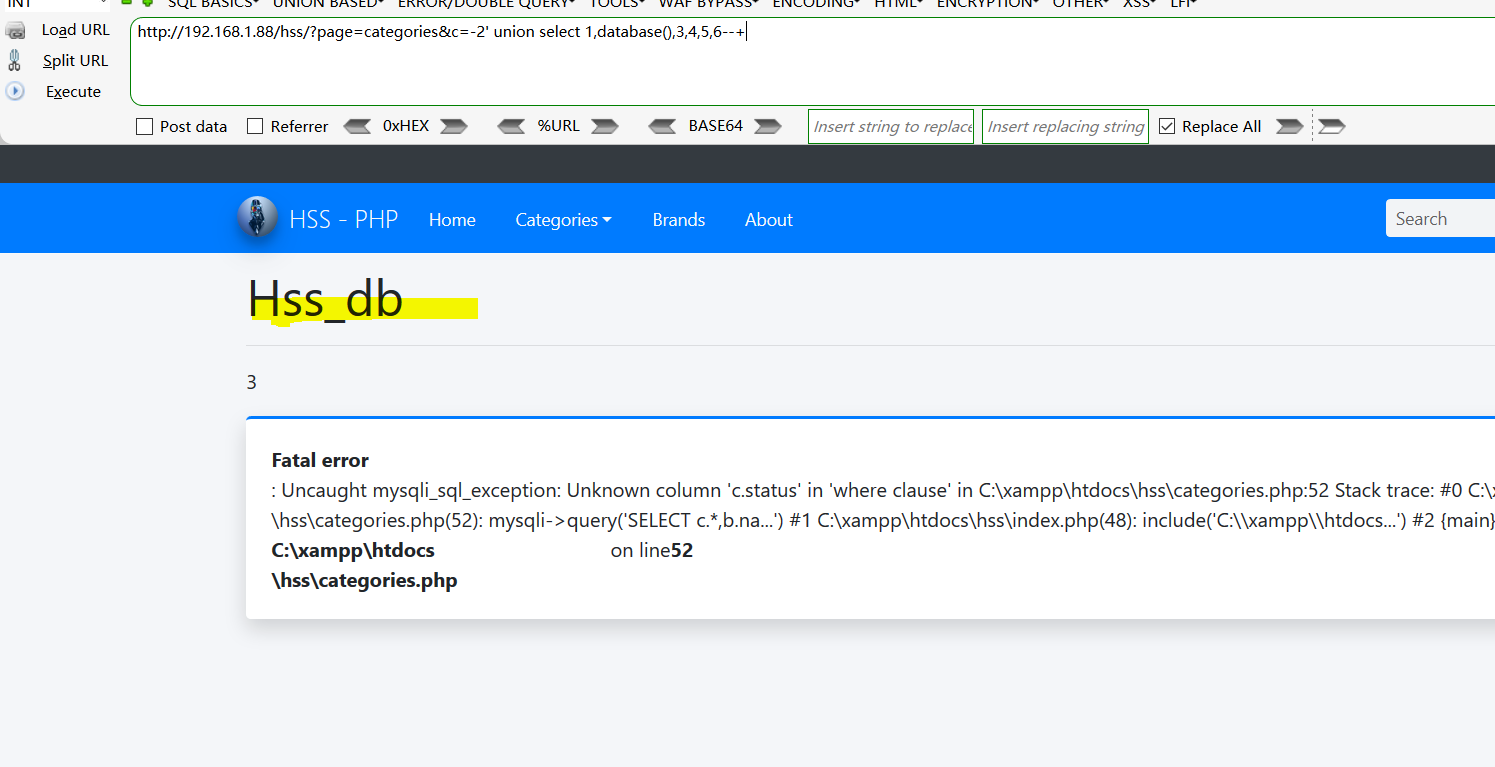The image size is (1495, 767).
Task: Click the right arrow after BASE64
Action: (x=767, y=126)
